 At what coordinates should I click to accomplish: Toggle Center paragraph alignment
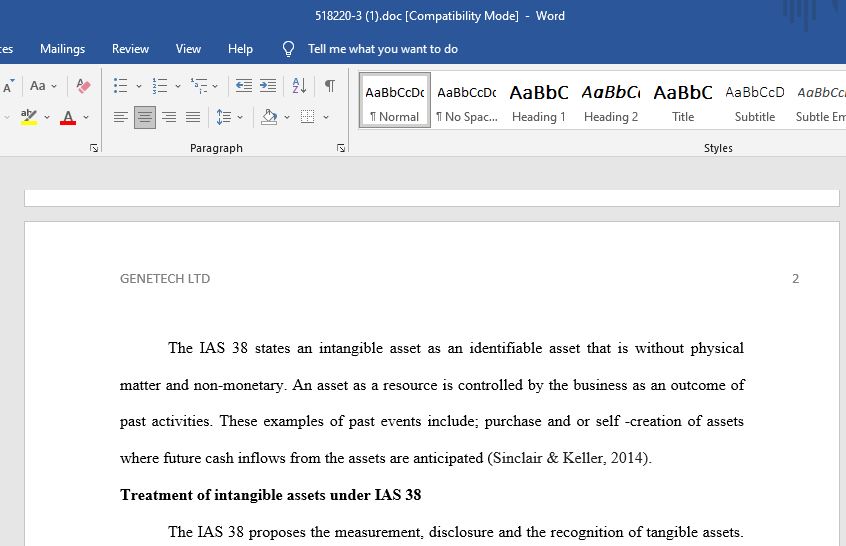pos(145,117)
